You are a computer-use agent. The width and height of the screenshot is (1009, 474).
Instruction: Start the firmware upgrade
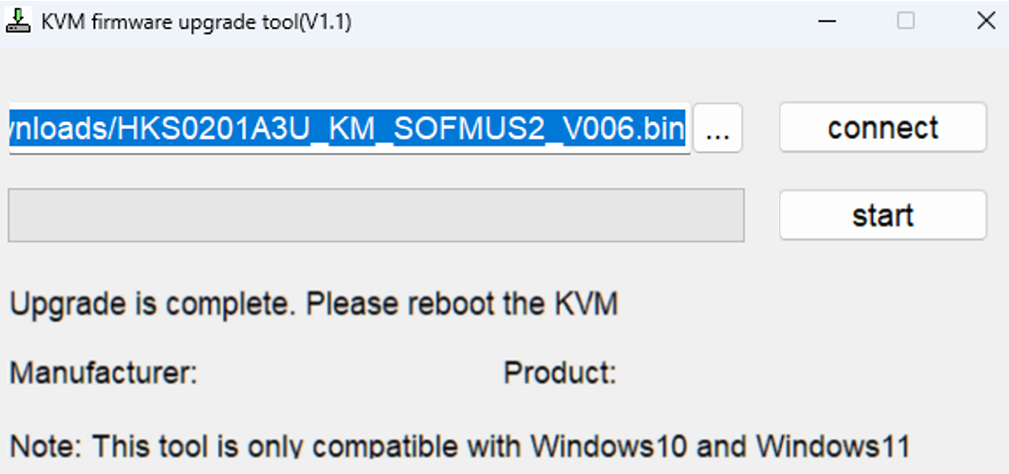pyautogui.click(x=883, y=215)
